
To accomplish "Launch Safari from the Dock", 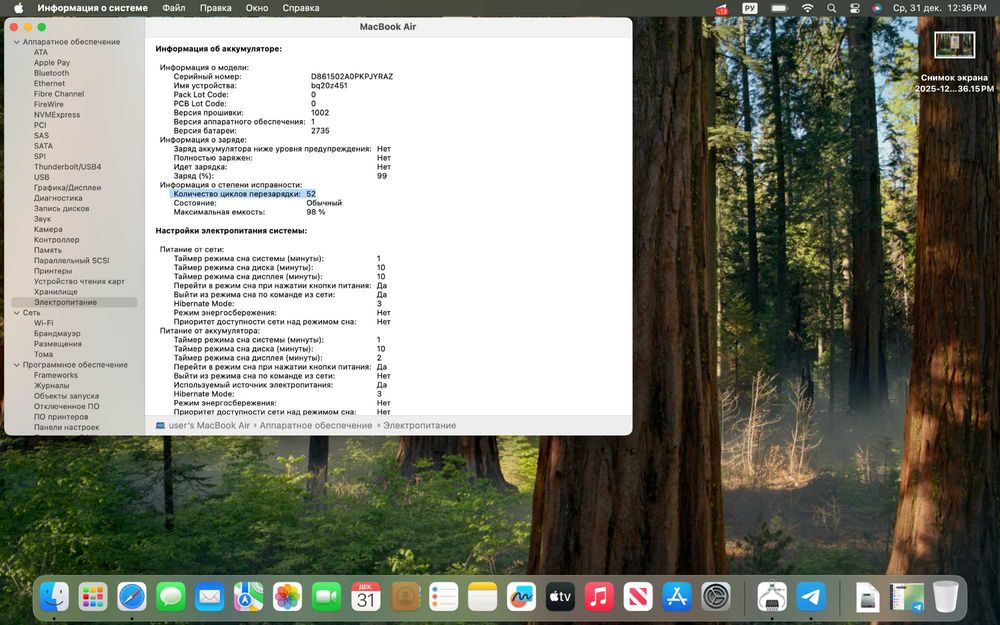I will pyautogui.click(x=132, y=597).
